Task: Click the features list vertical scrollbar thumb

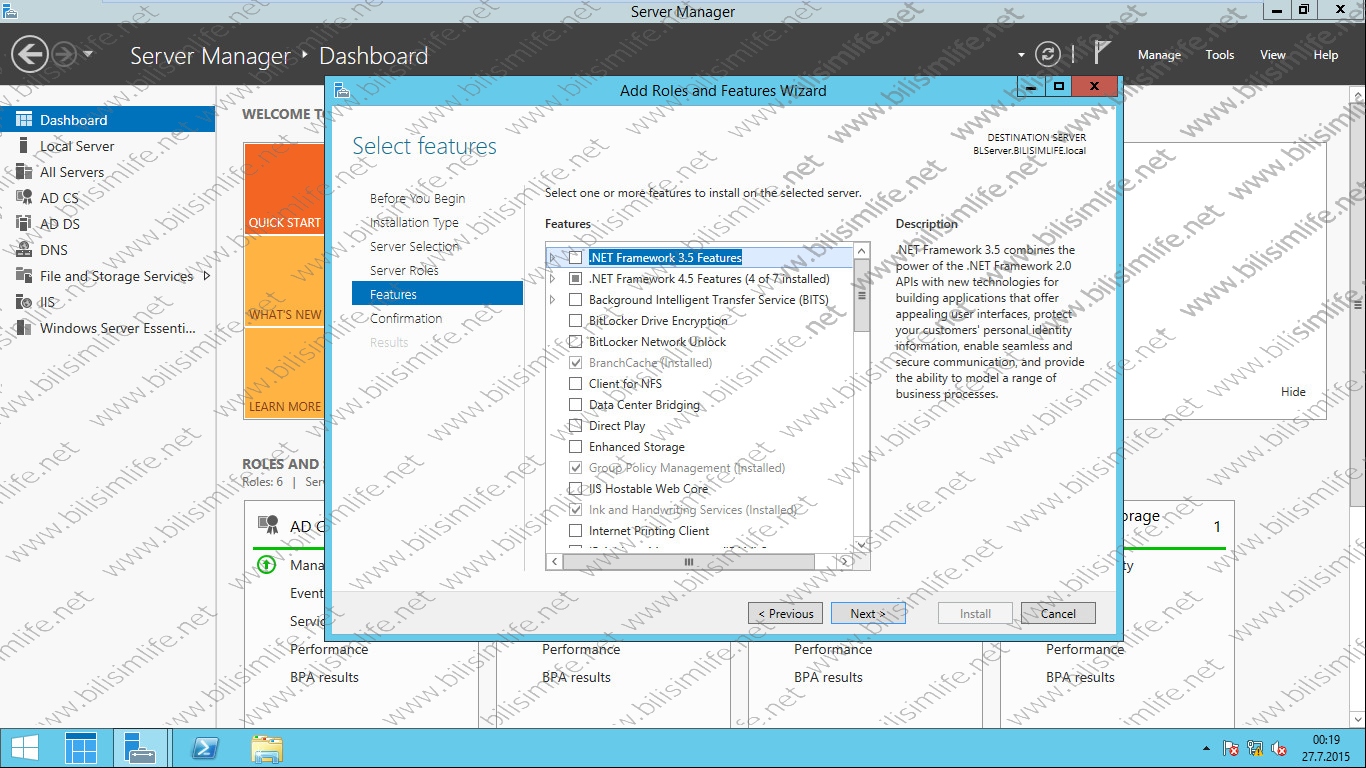Action: point(861,296)
